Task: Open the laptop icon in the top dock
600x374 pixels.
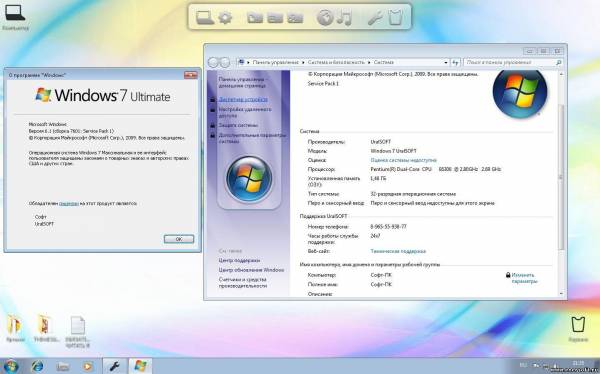Action: [205, 18]
